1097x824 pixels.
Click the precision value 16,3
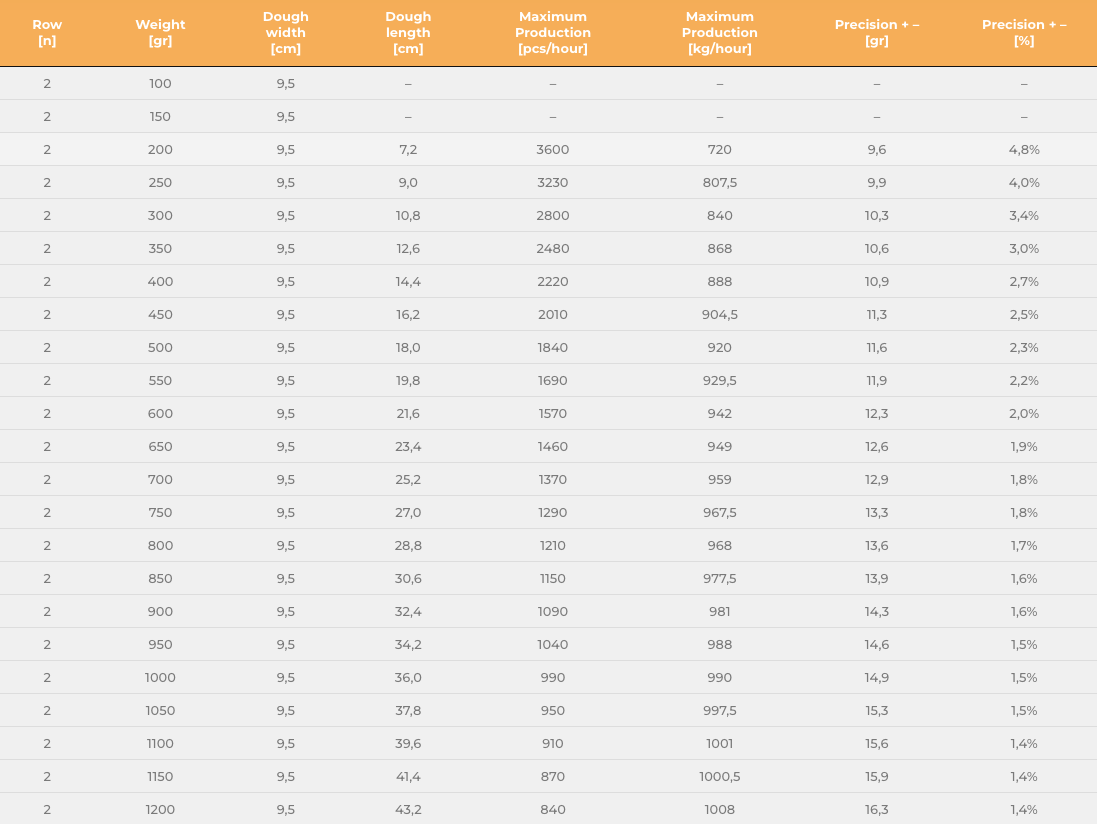[x=877, y=809]
